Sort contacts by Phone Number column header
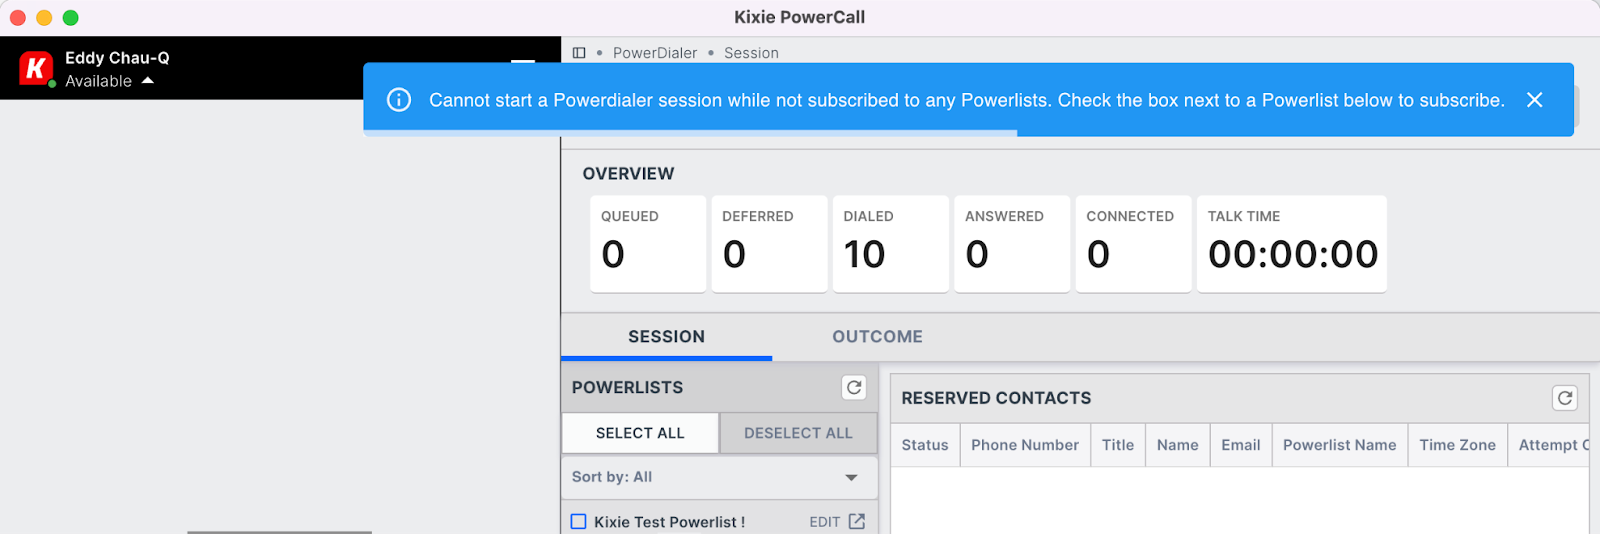Screen dimensions: 1600x534 (x=1025, y=445)
